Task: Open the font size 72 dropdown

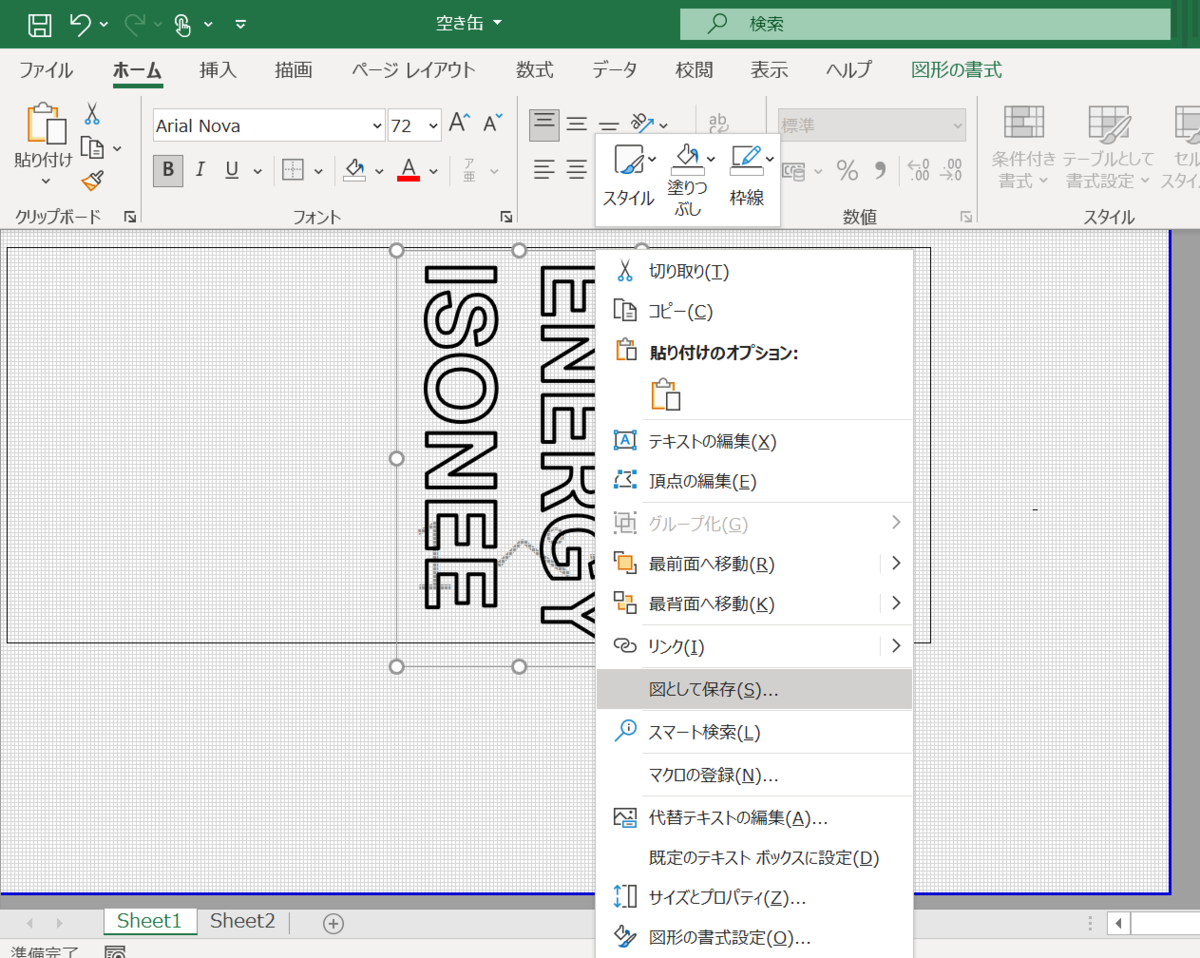Action: coord(433,126)
